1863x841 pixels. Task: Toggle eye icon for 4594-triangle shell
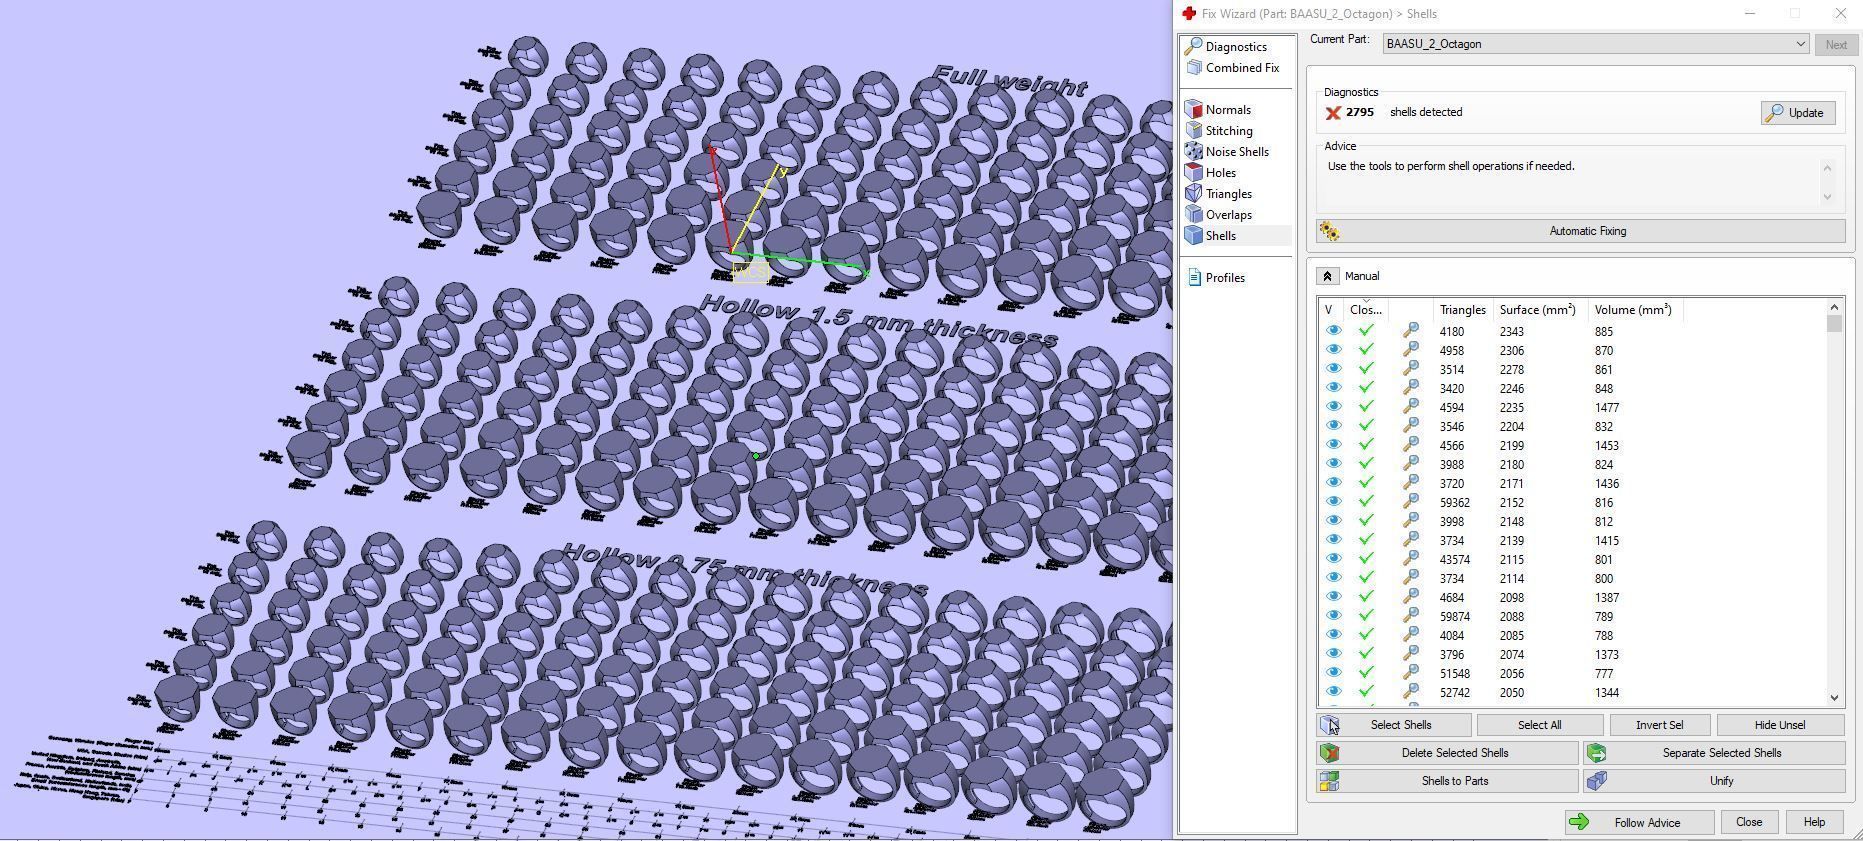[x=1333, y=407]
